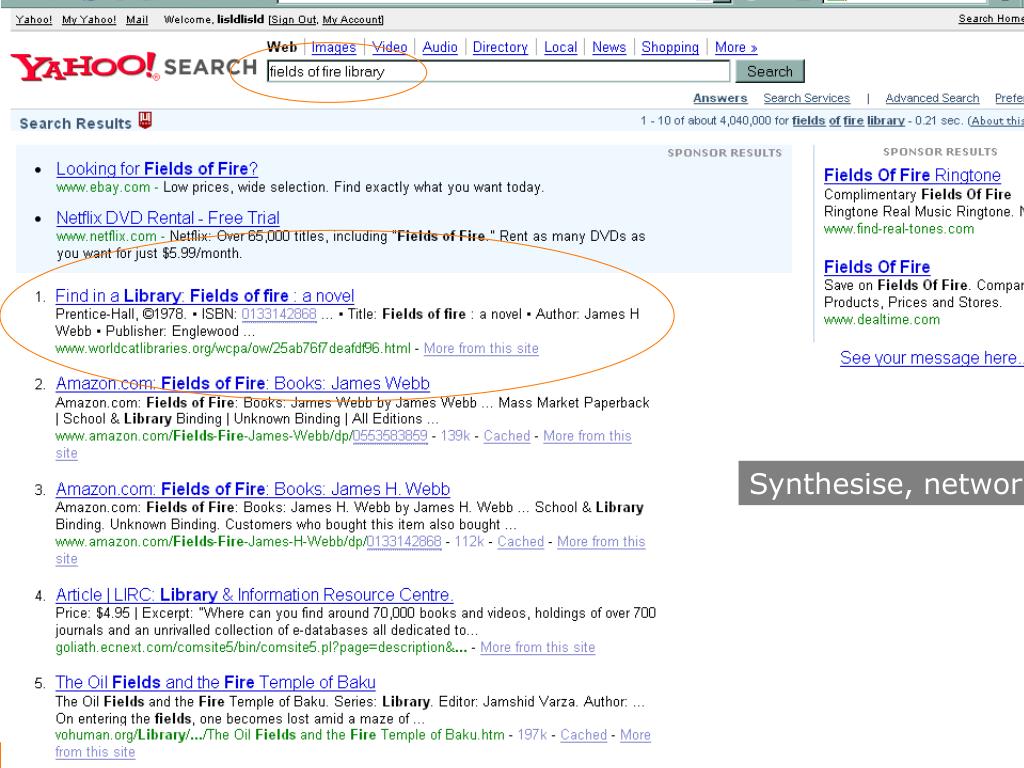The width and height of the screenshot is (1024, 768).
Task: Click the red icon beside Search Results
Action: point(145,120)
